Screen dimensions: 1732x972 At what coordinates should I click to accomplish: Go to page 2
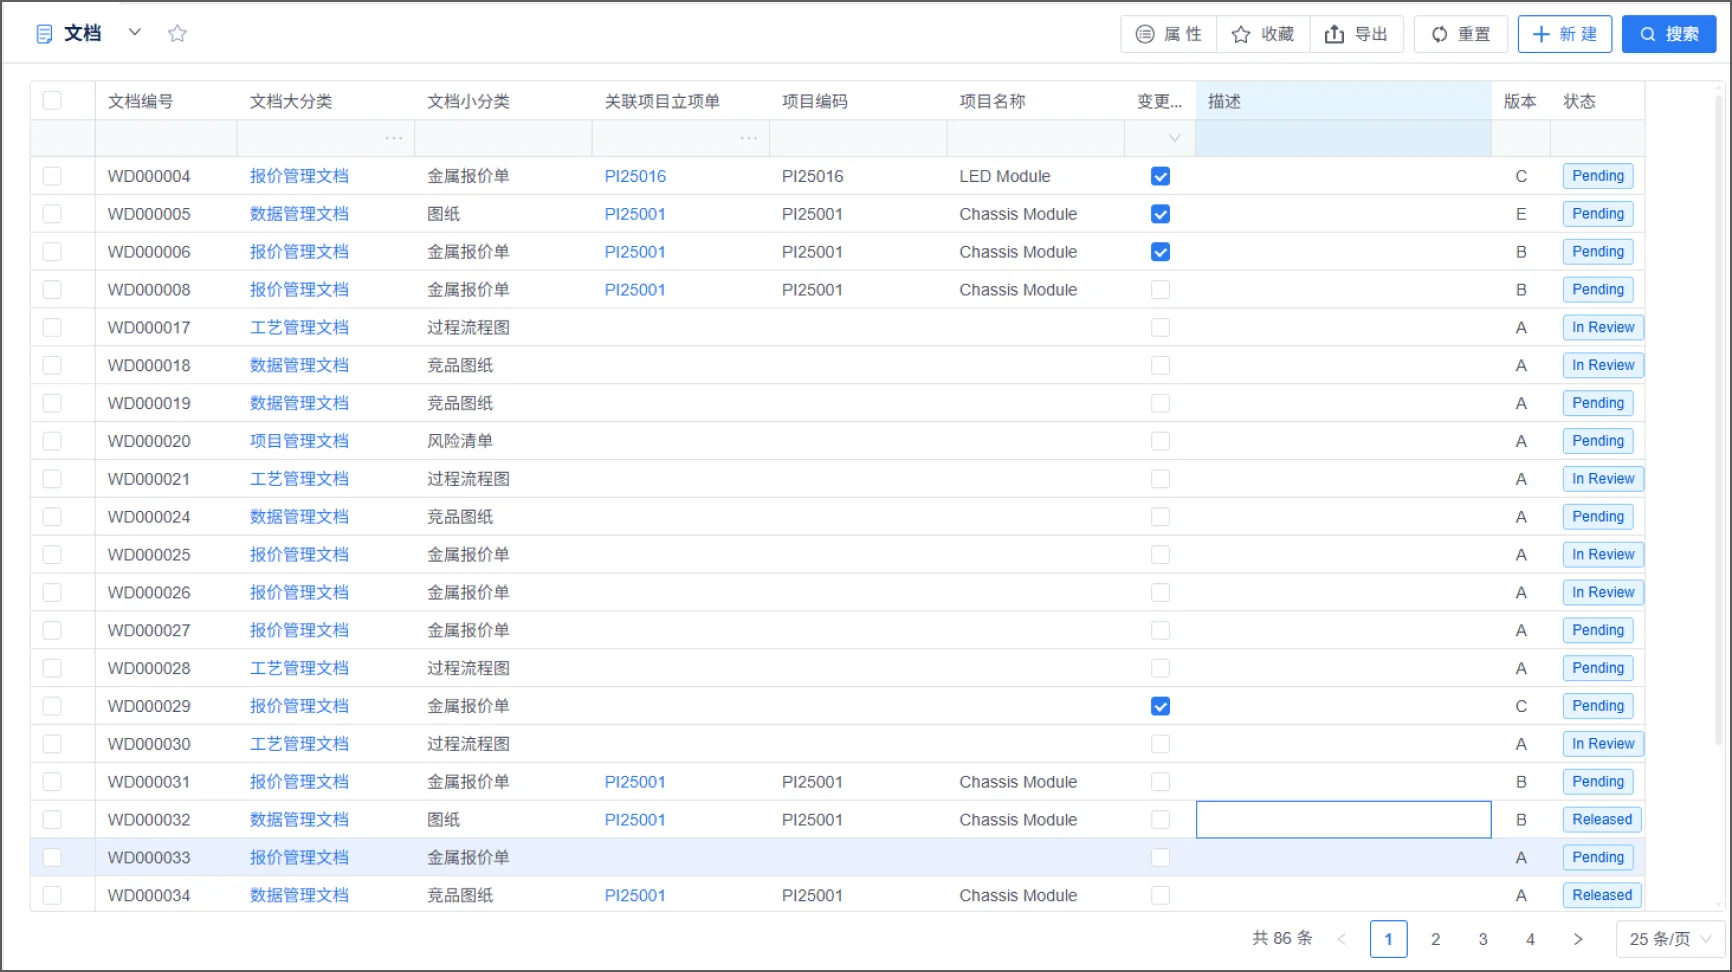(1436, 939)
